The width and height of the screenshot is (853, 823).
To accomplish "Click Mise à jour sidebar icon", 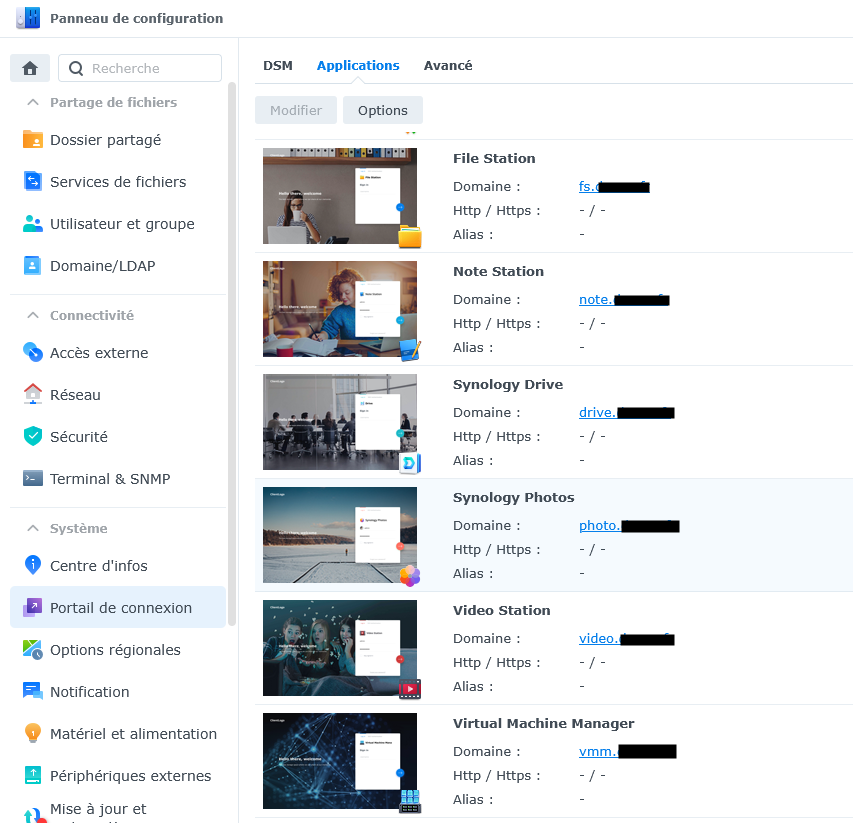I will pos(34,815).
